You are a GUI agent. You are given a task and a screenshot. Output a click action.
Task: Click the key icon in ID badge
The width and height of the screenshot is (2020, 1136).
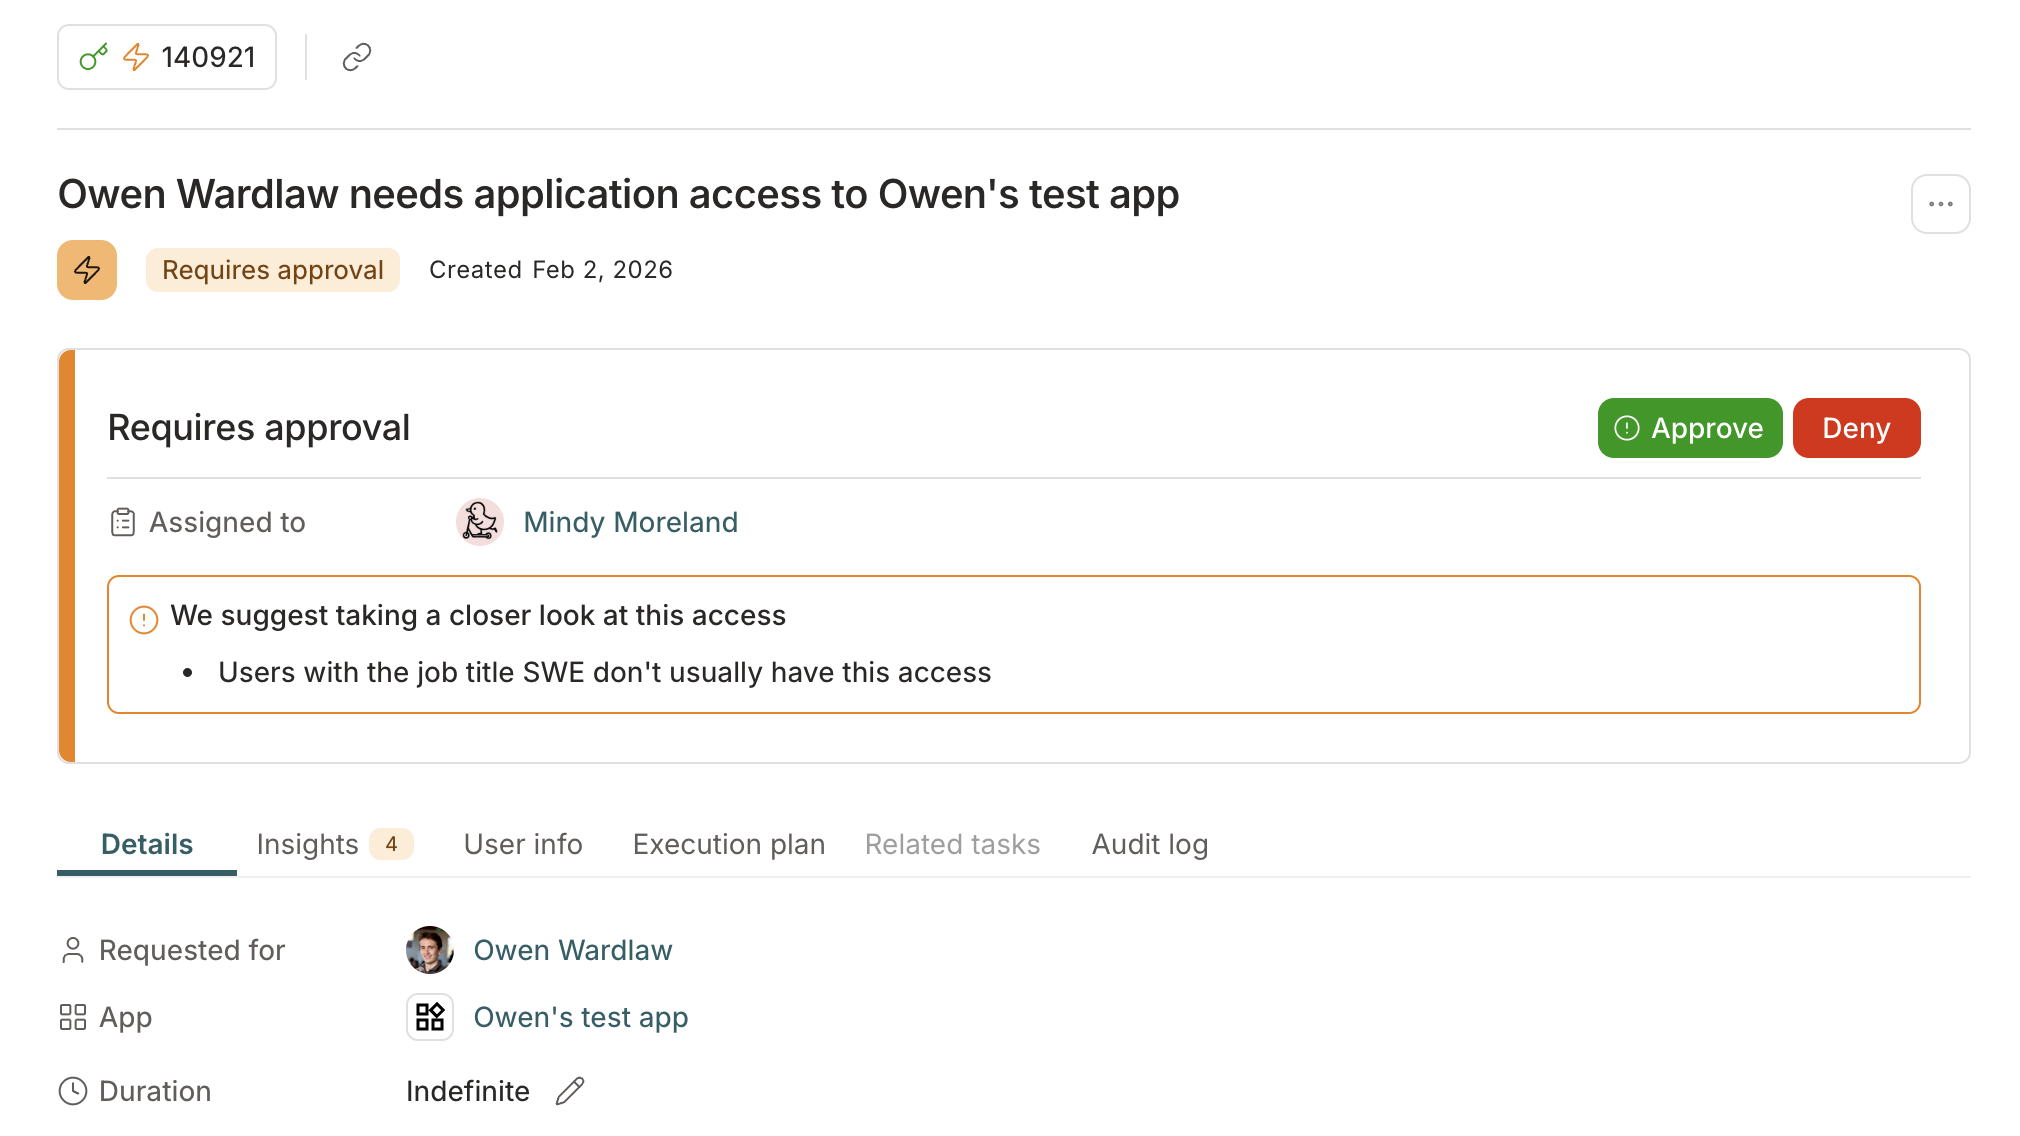pyautogui.click(x=93, y=57)
